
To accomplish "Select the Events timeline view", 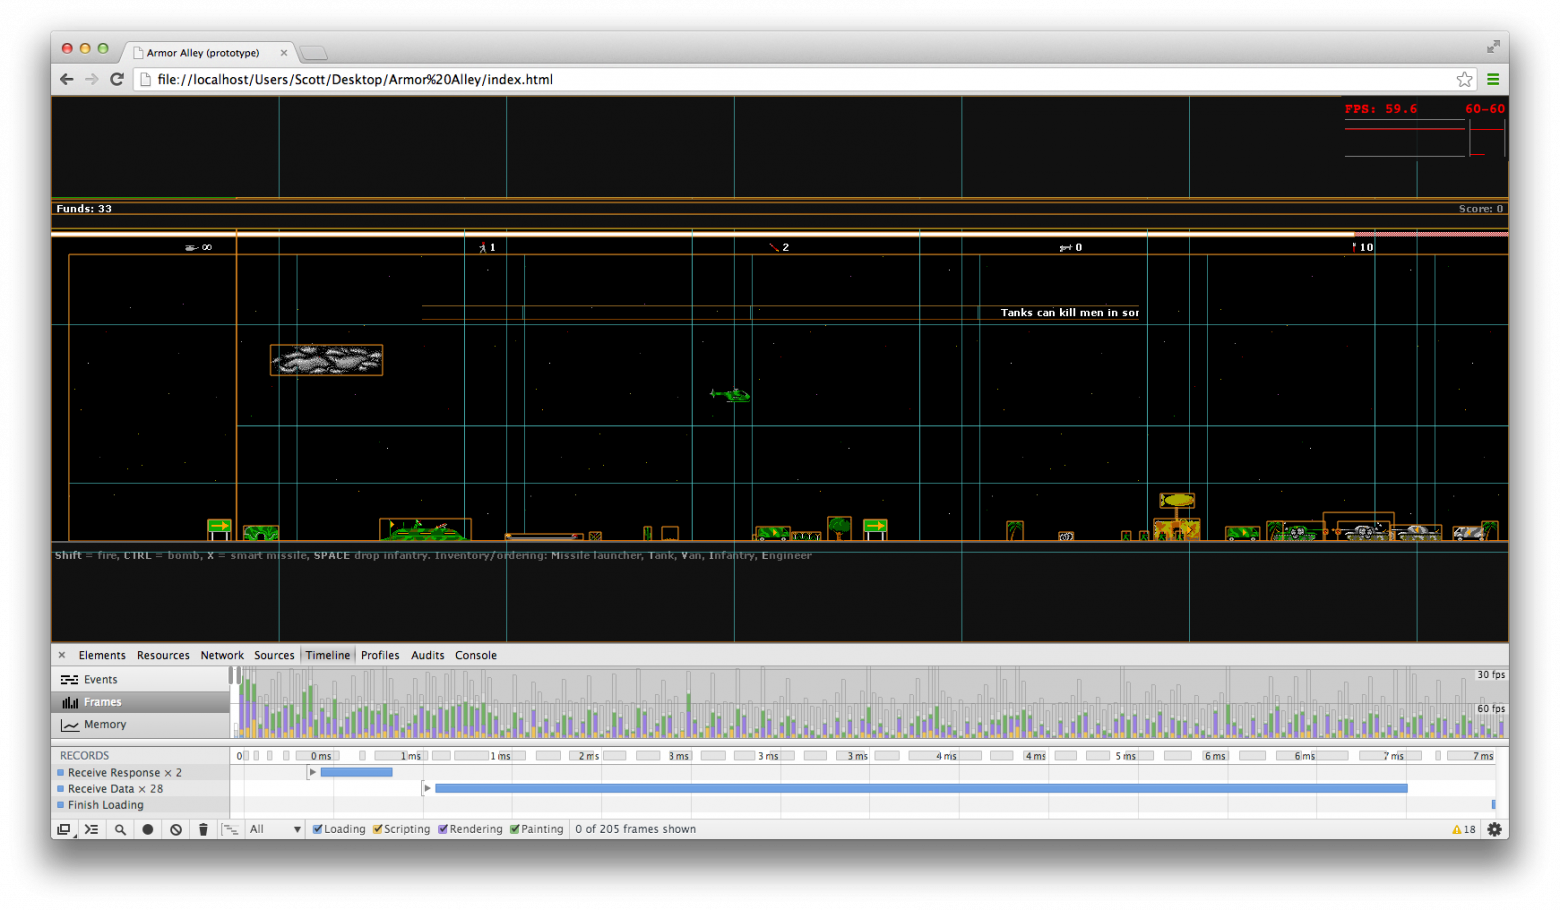I will 100,679.
